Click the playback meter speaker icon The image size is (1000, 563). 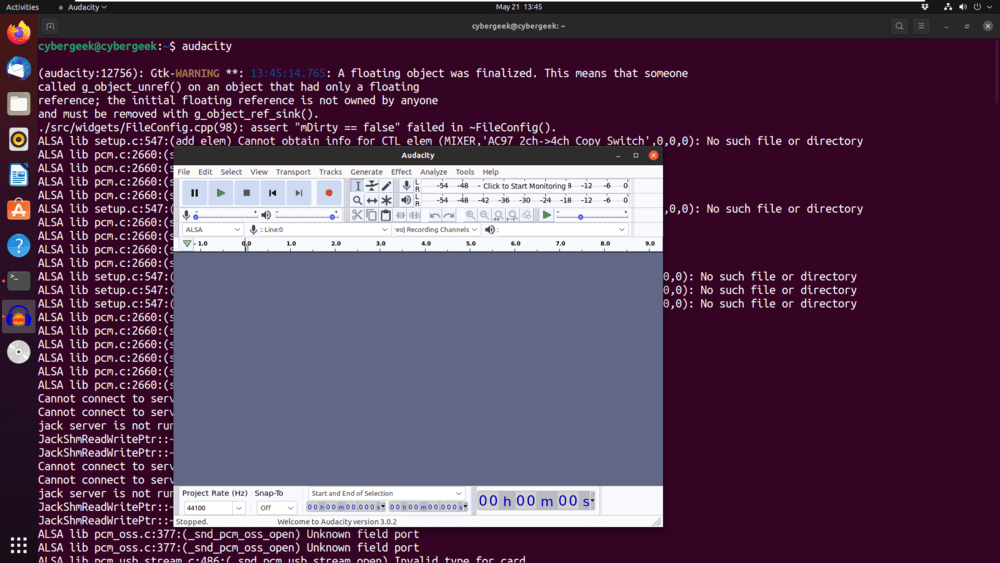pos(406,200)
